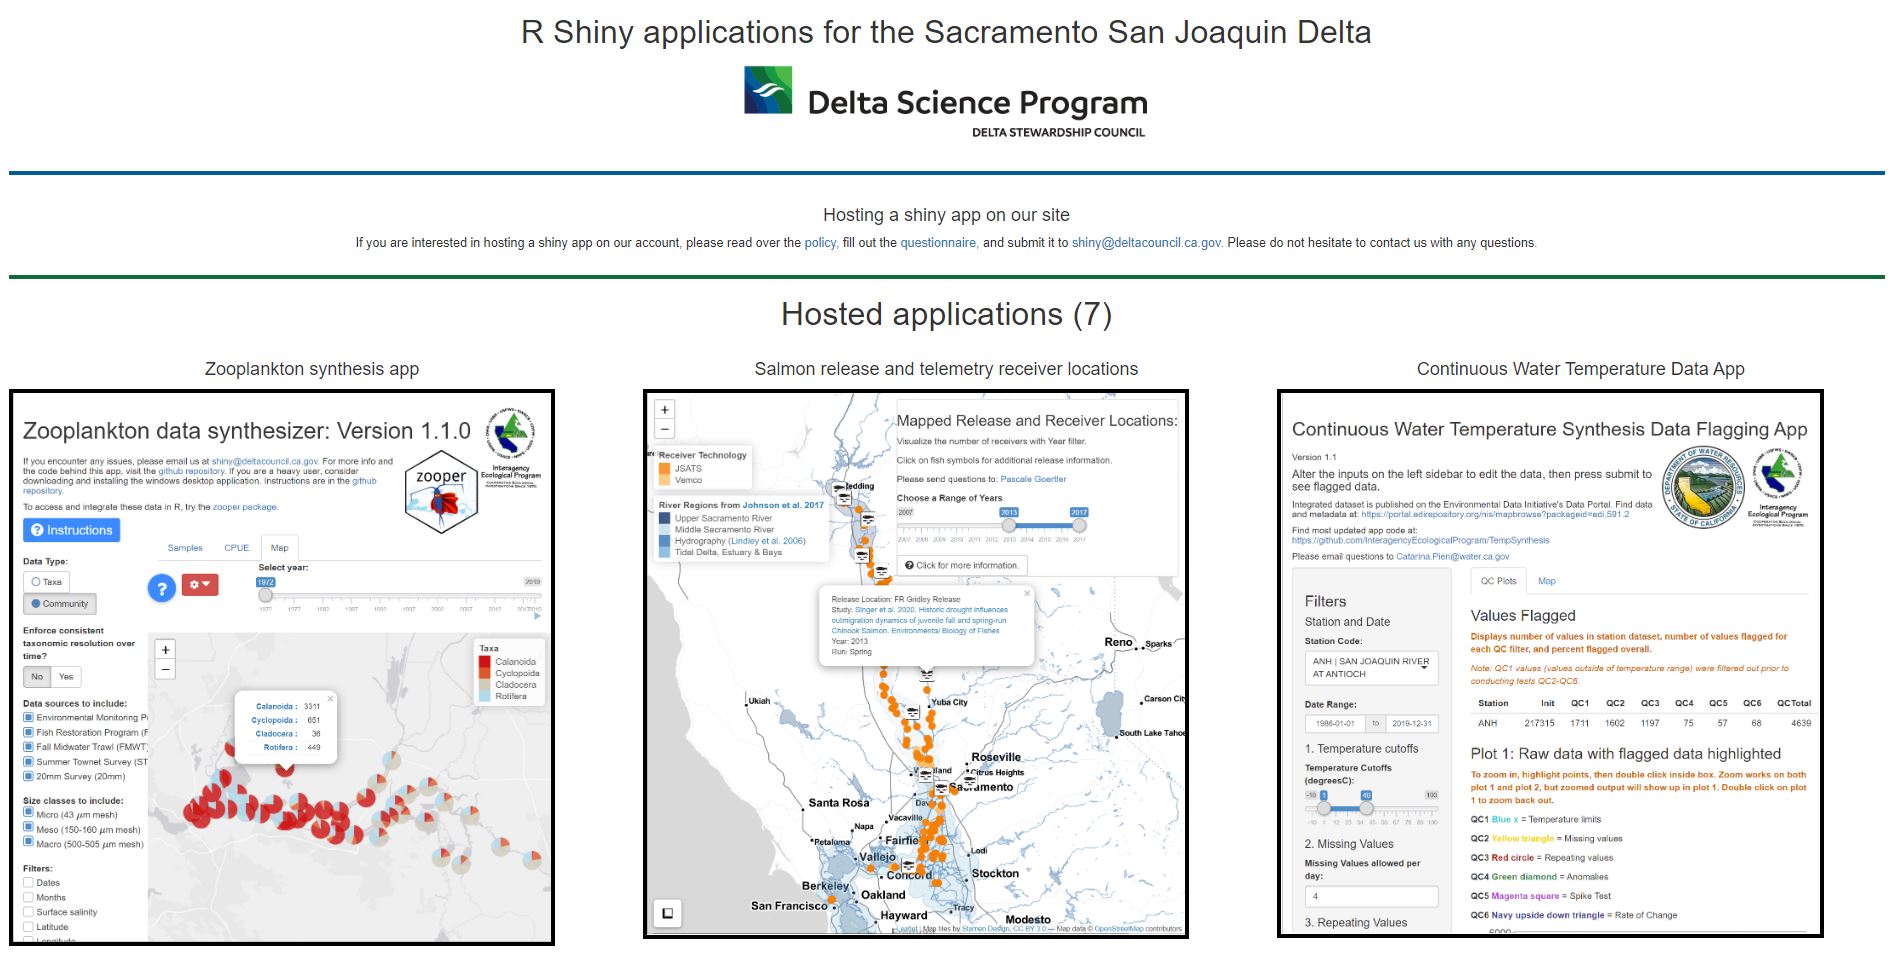Click the blue Instructions button in Zooplankton app

point(72,530)
